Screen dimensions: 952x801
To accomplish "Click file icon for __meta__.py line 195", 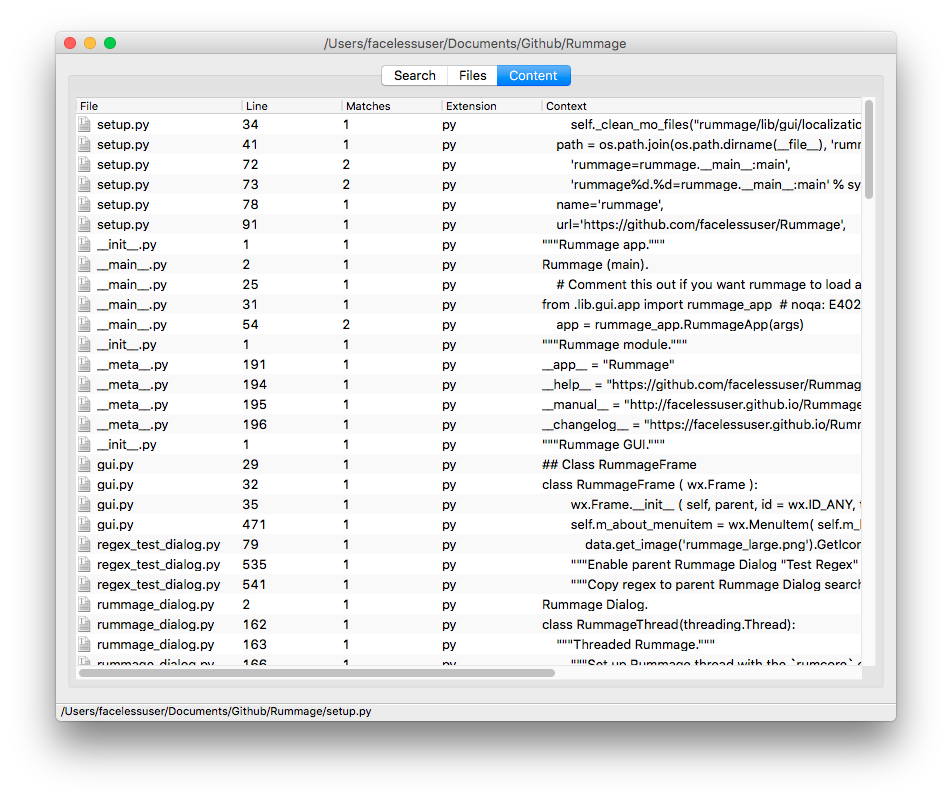I will tap(84, 405).
